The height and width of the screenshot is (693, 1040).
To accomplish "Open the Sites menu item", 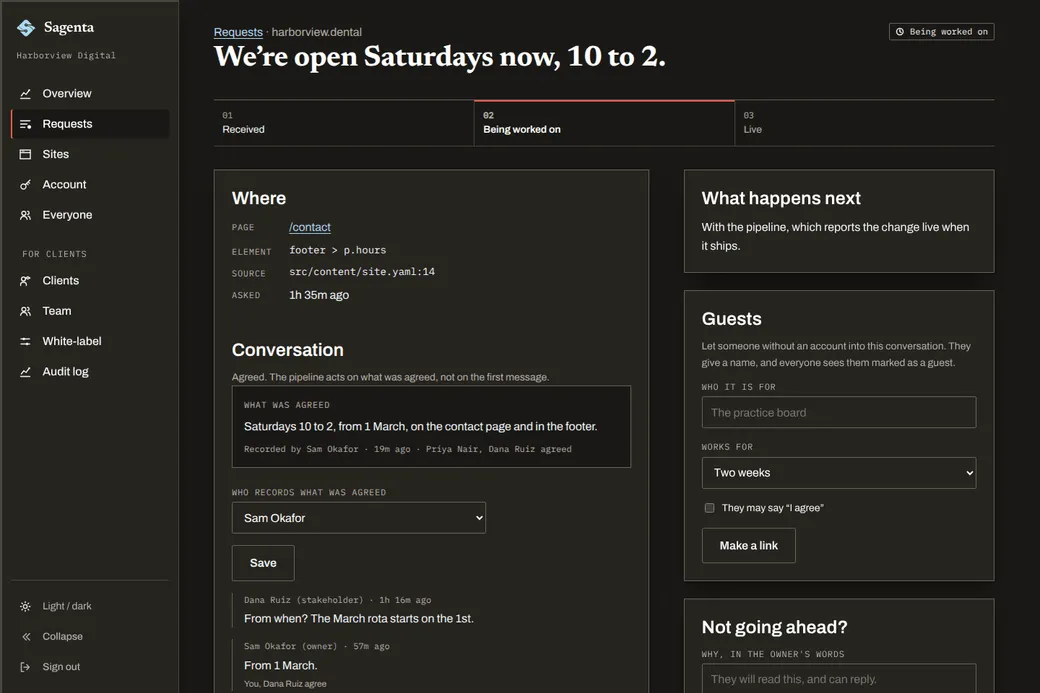I will (x=90, y=155).
